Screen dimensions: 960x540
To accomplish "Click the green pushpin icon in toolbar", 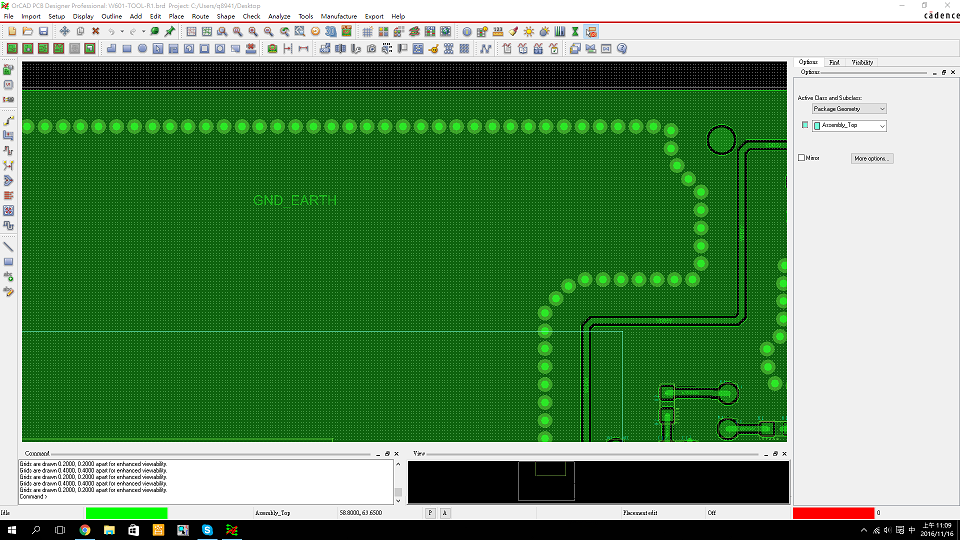I will 170,32.
